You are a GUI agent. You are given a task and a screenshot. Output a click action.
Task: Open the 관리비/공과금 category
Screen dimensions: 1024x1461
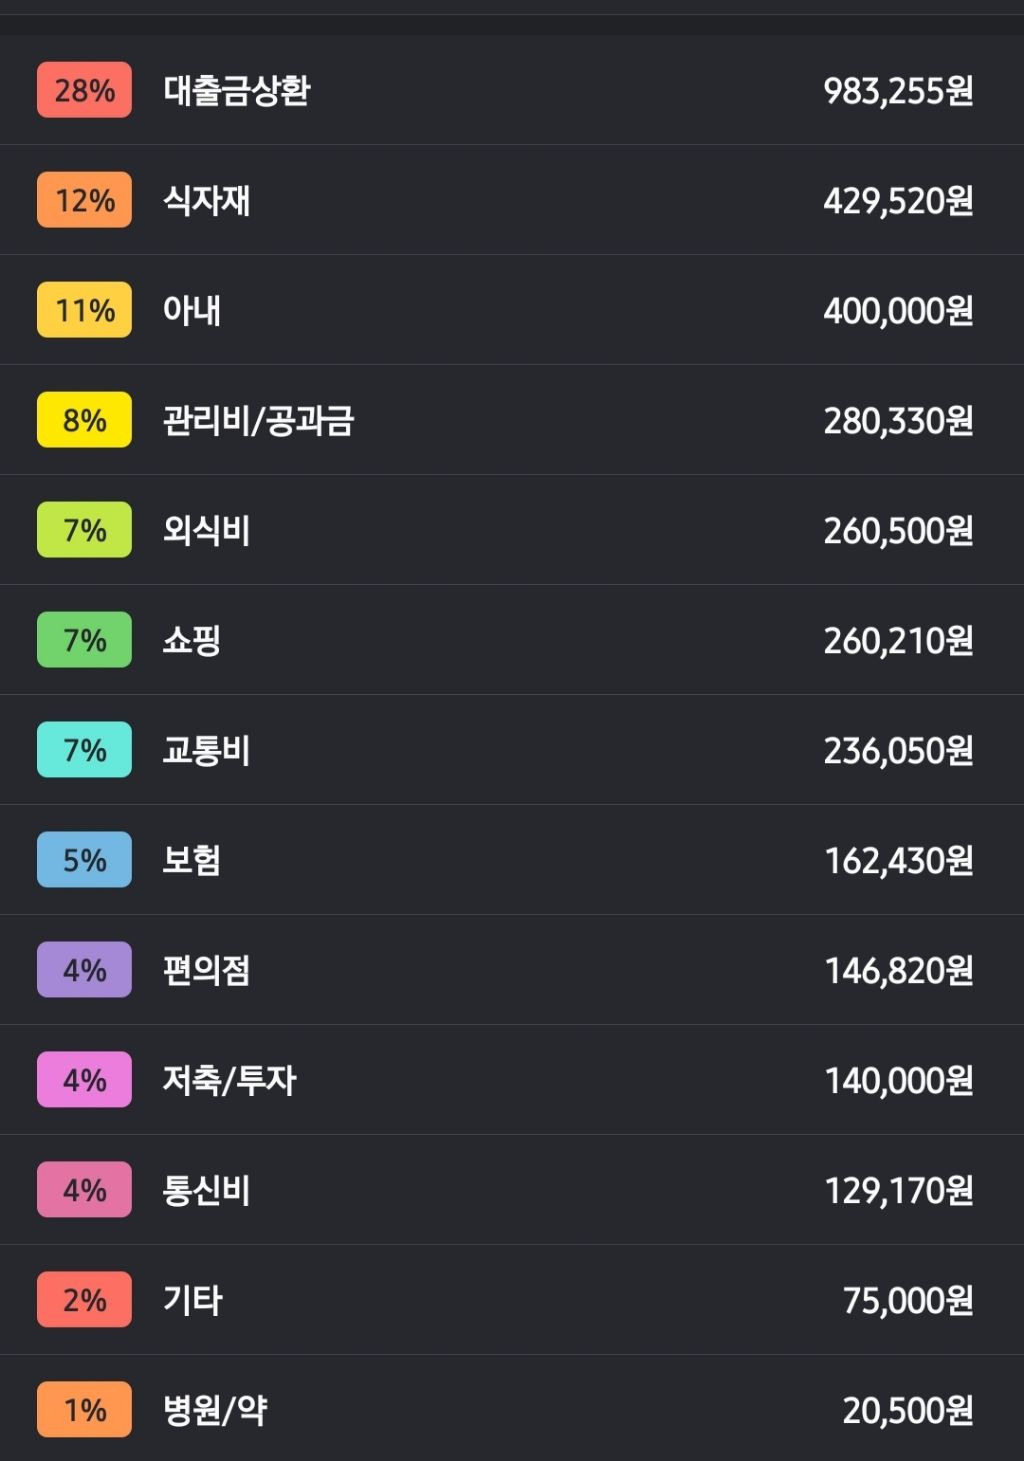point(512,420)
